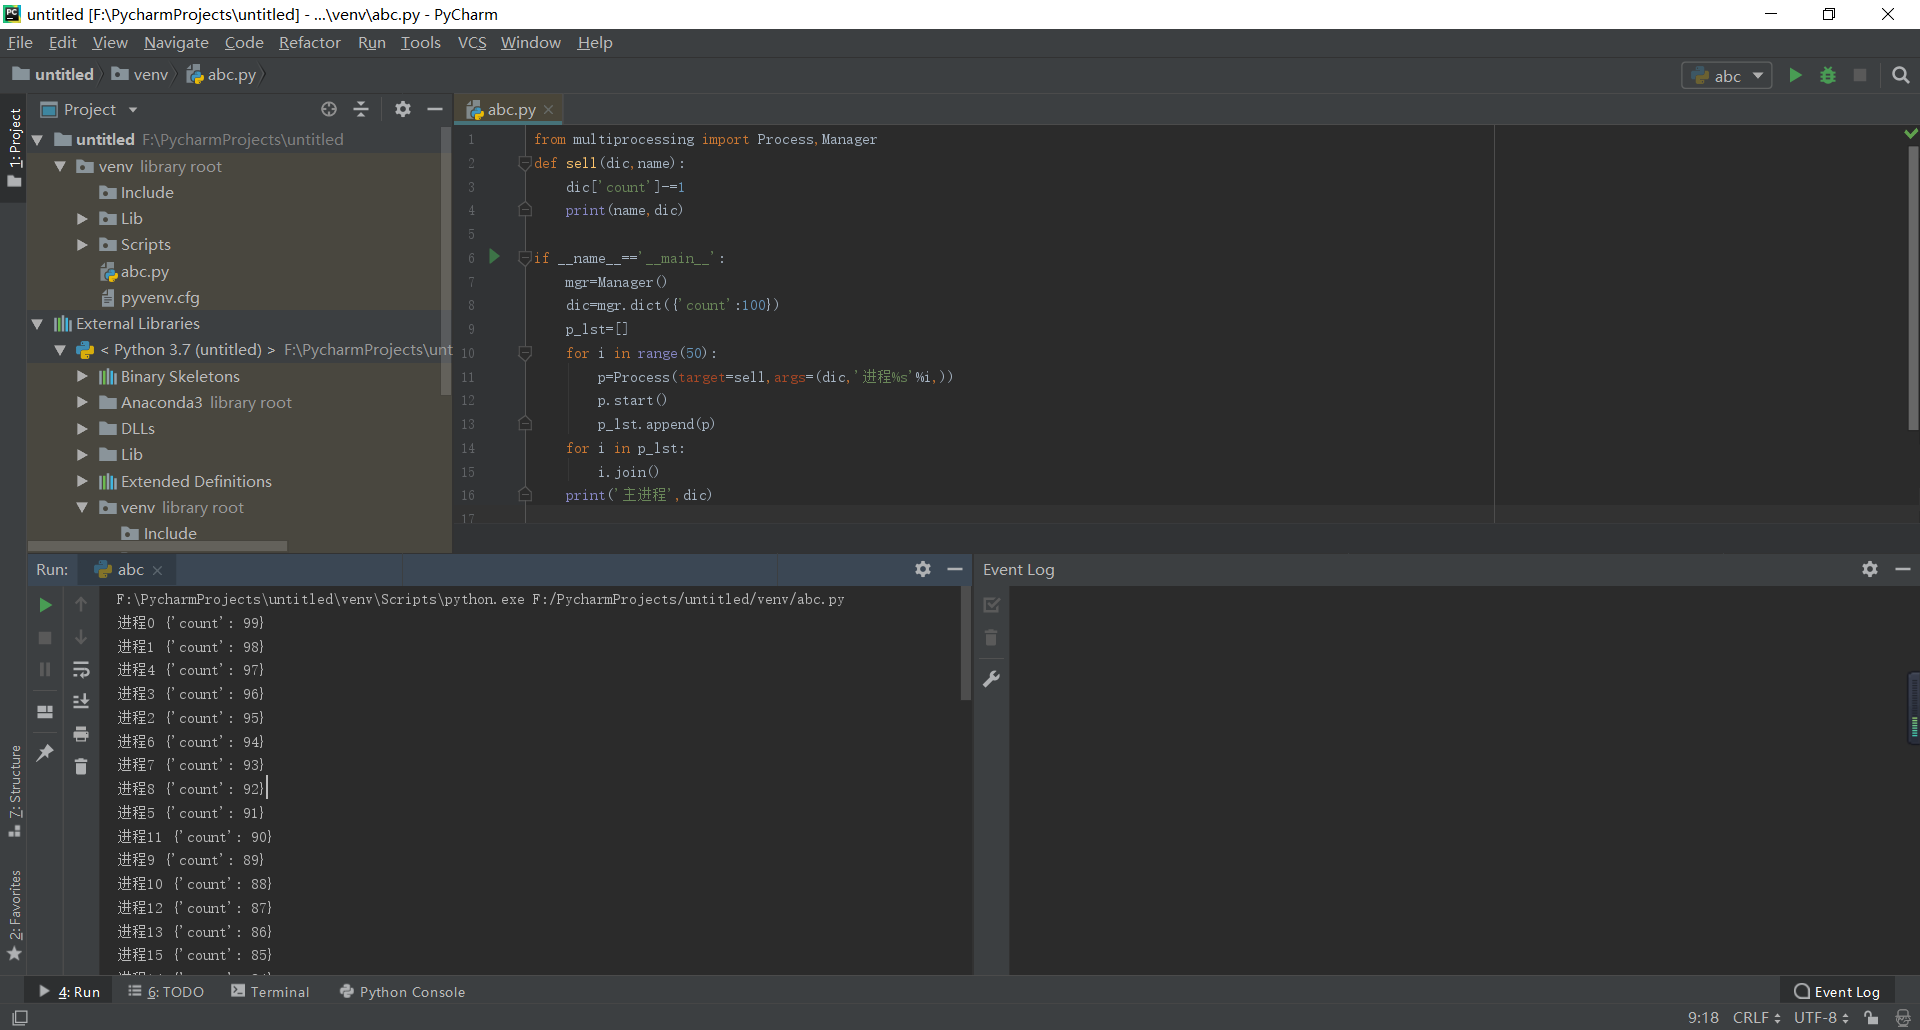Image resolution: width=1920 pixels, height=1030 pixels.
Task: Clear Run output with trash icon
Action: 81,766
